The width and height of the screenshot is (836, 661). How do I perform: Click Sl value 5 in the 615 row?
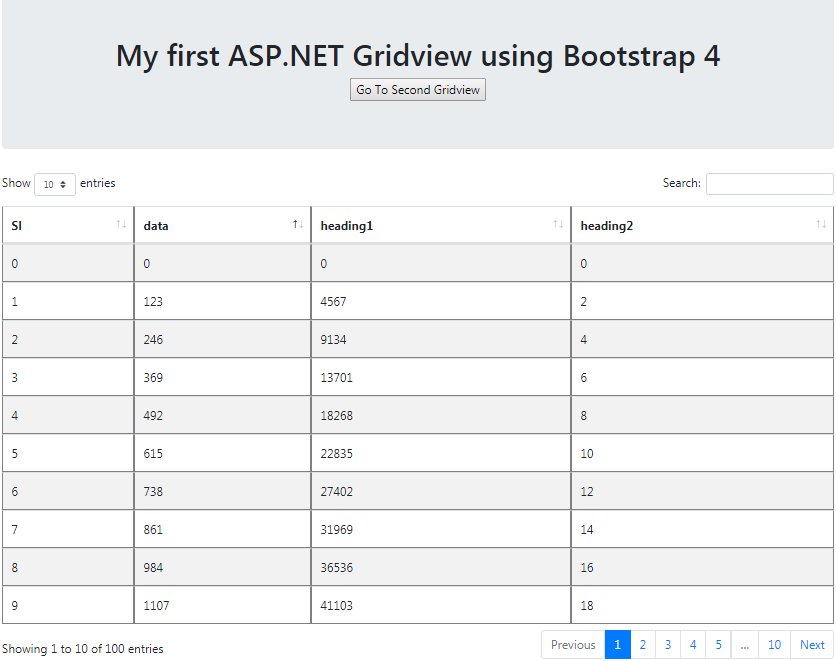[x=68, y=453]
